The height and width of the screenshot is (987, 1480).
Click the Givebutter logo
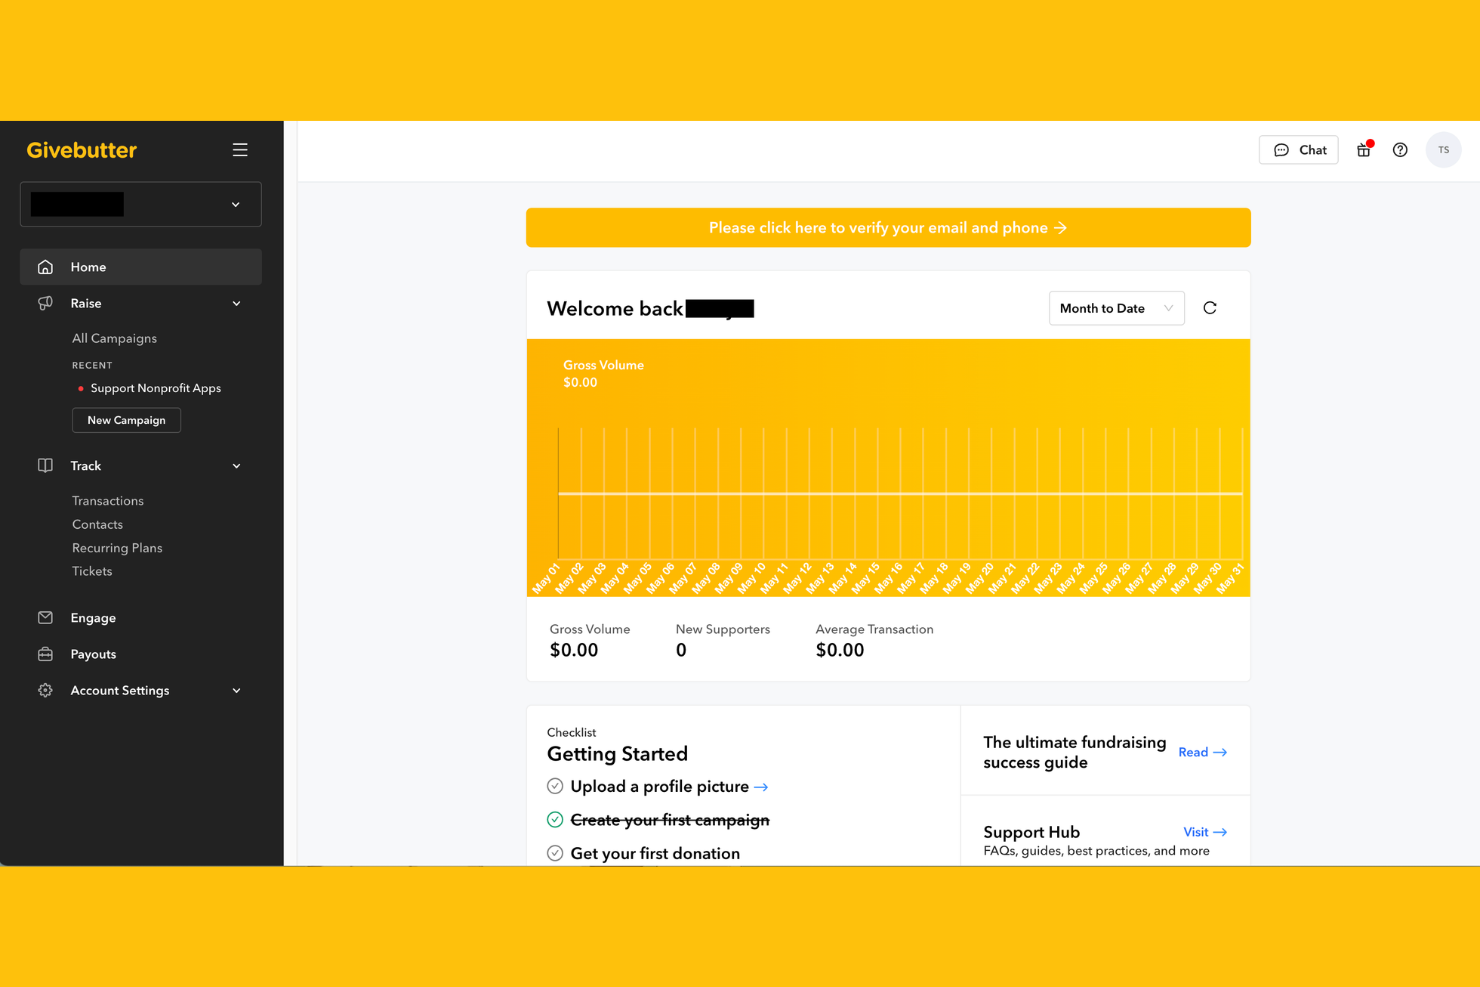point(82,150)
